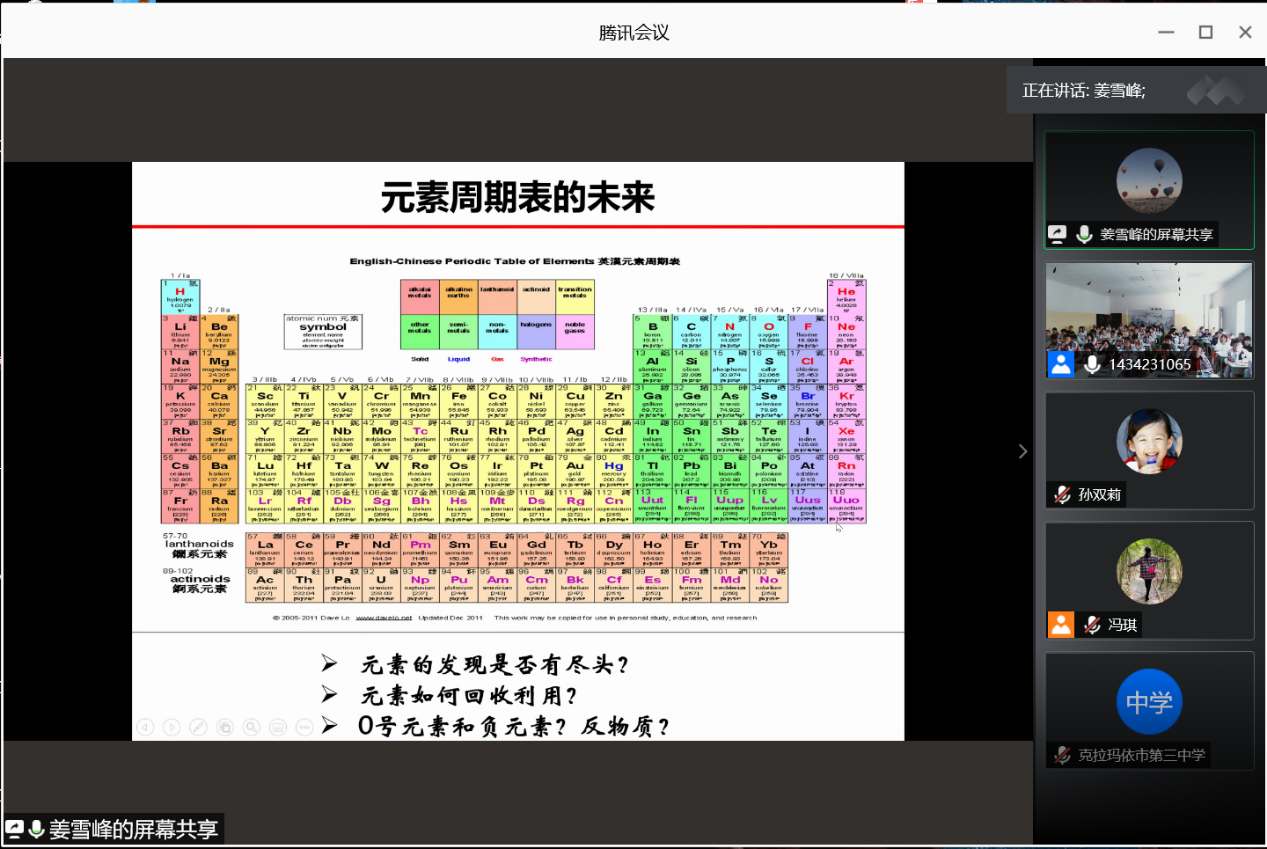The width and height of the screenshot is (1267, 849).
Task: Maximize the 腾讯会议 window
Action: click(x=1206, y=32)
